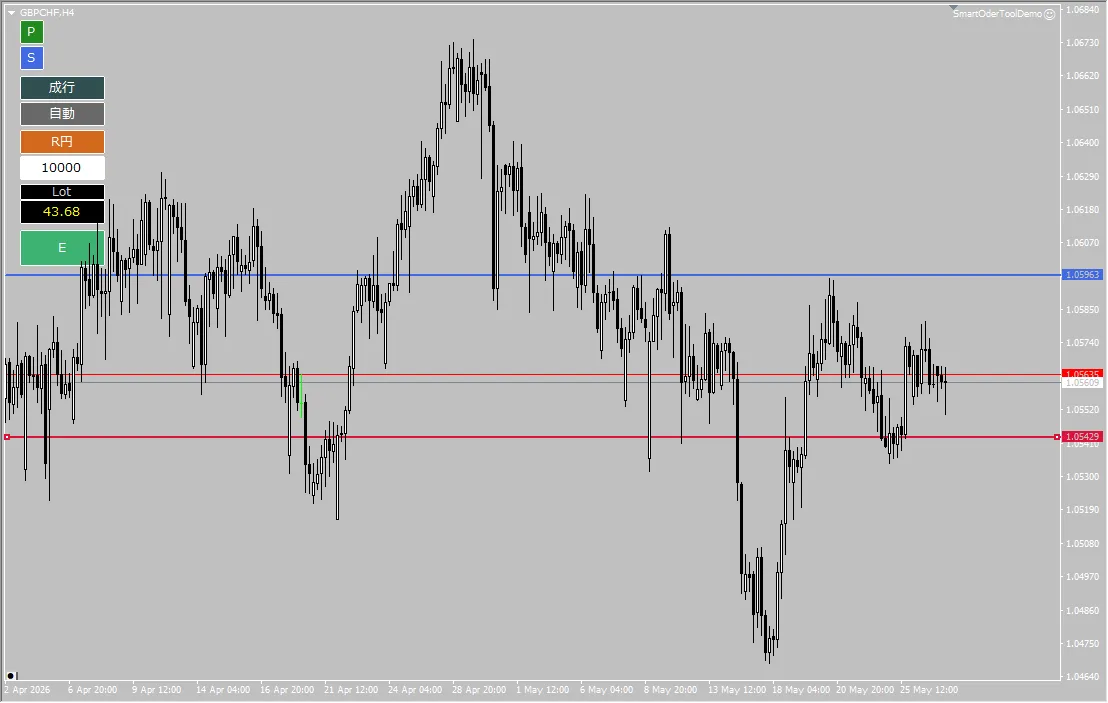
Task: Open the GBPCHF,H4 chart dropdown triangle
Action: point(11,13)
